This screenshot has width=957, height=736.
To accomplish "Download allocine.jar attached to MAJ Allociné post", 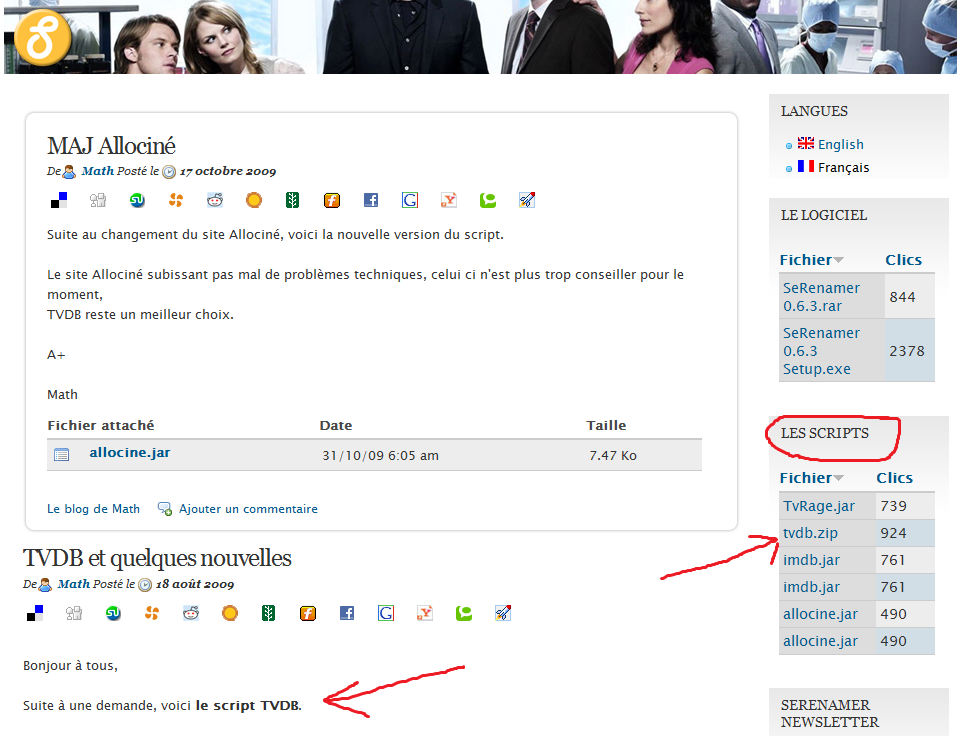I will [130, 453].
